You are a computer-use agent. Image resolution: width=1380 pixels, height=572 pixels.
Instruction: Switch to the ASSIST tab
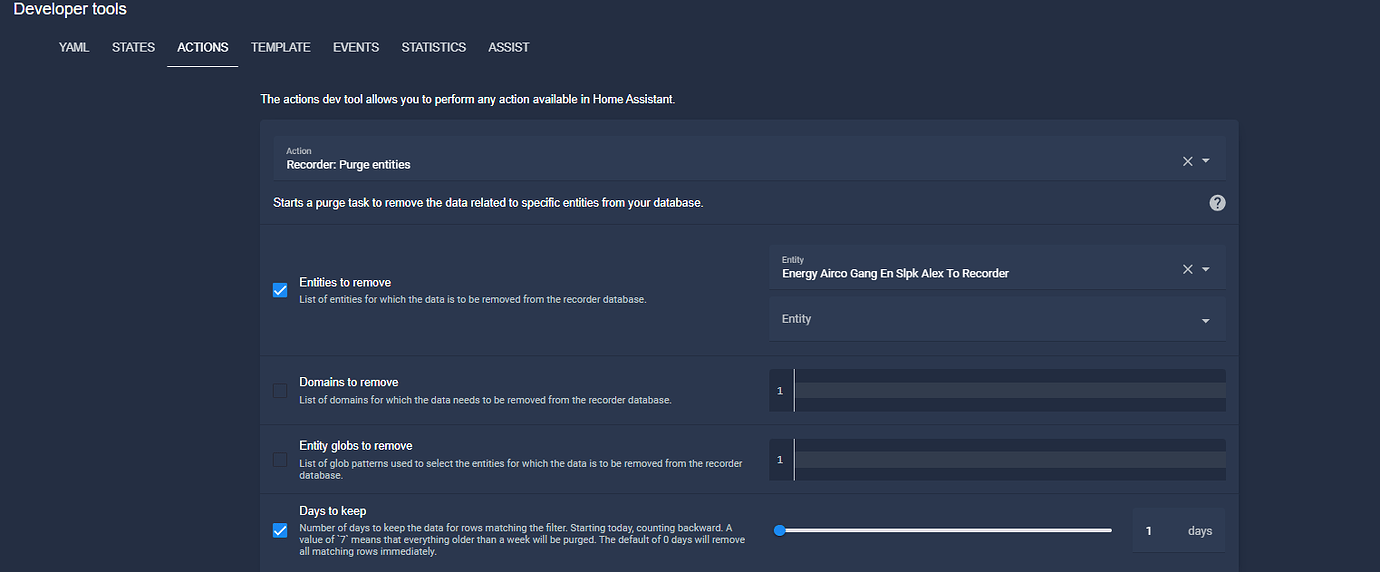pos(509,47)
